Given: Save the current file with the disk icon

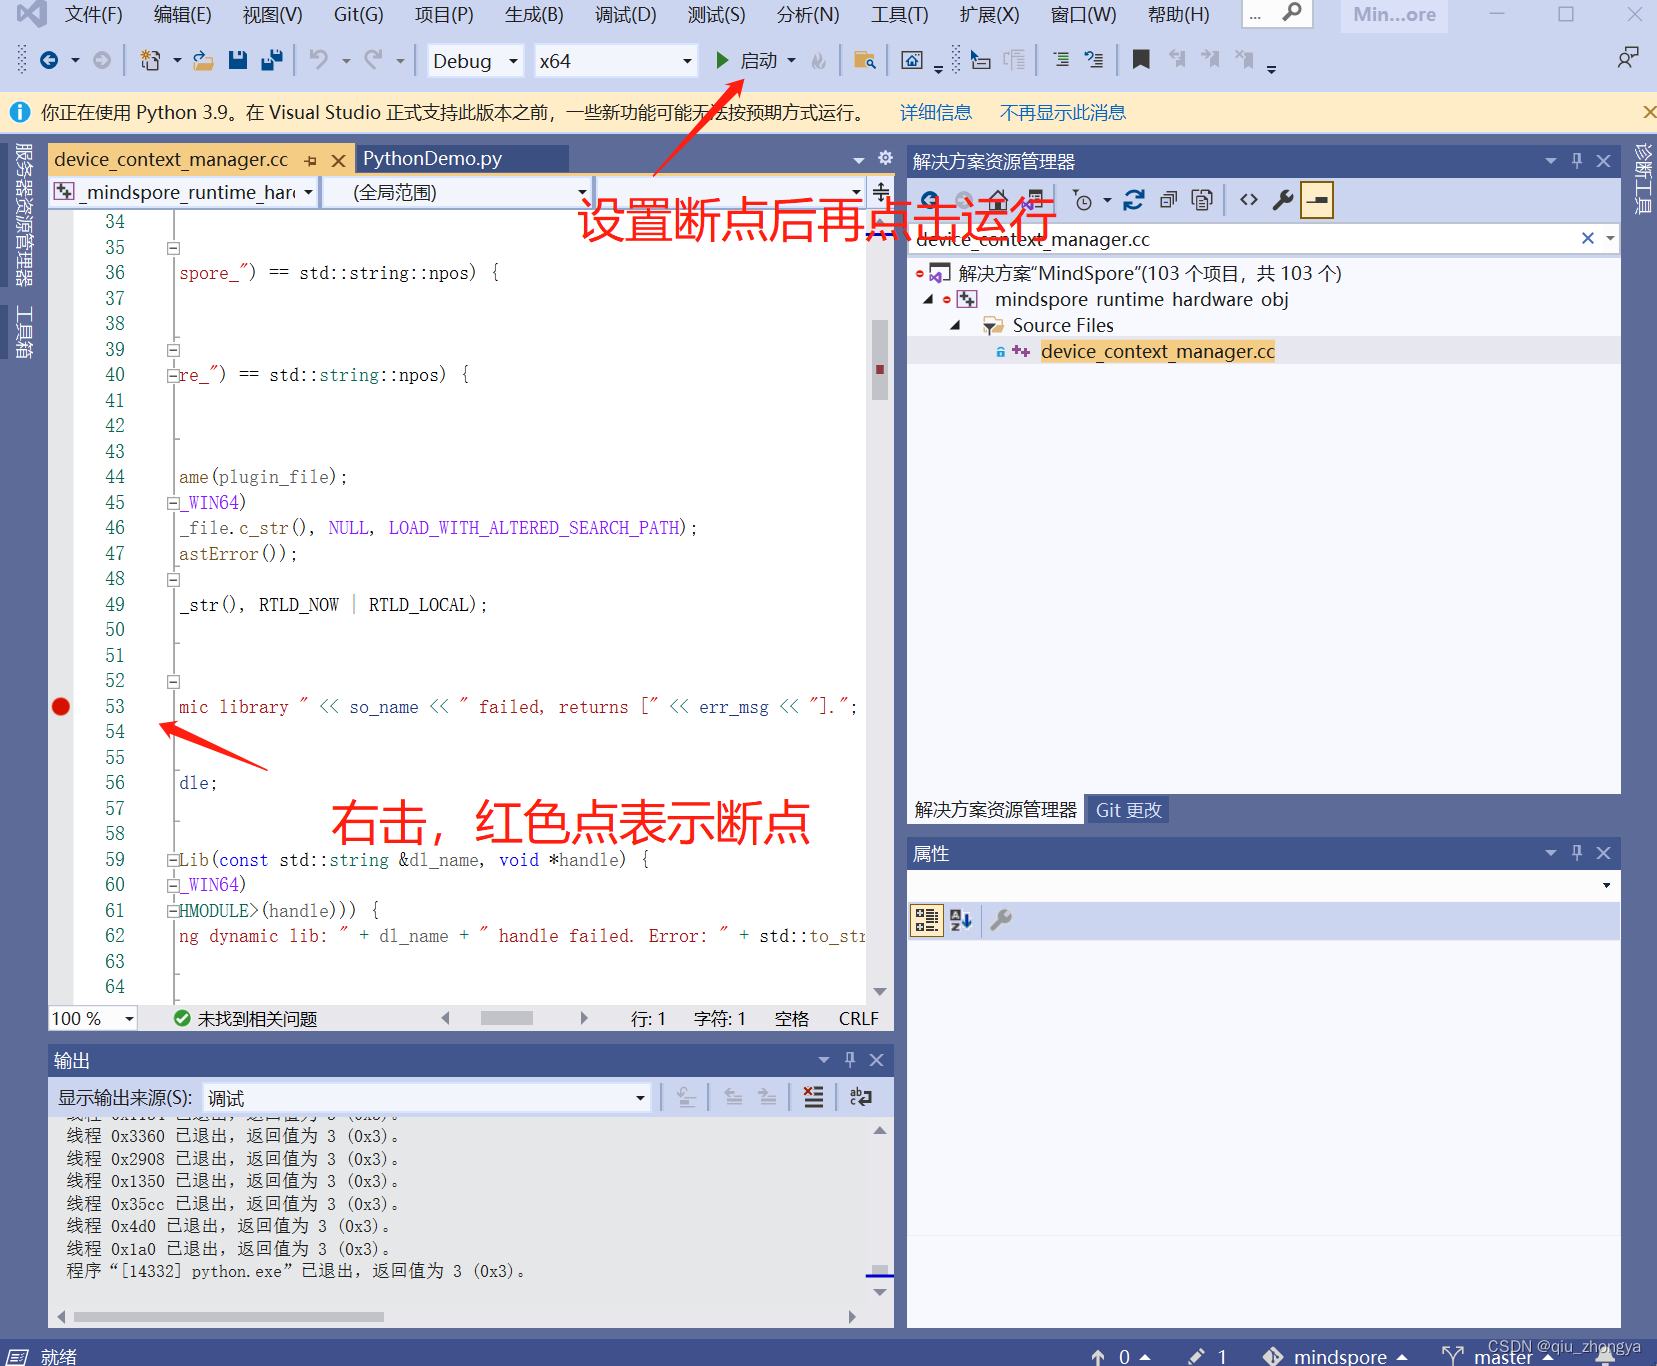Looking at the screenshot, I should 237,61.
